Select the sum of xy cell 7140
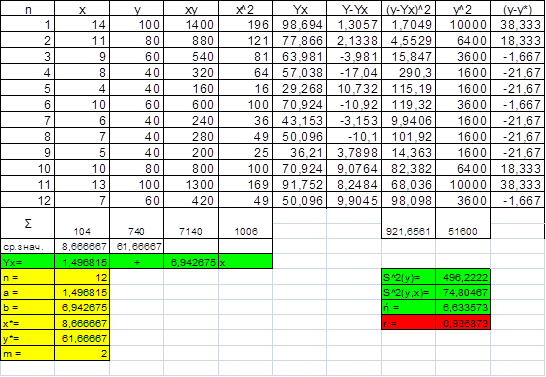546x377 pixels. pyautogui.click(x=191, y=223)
